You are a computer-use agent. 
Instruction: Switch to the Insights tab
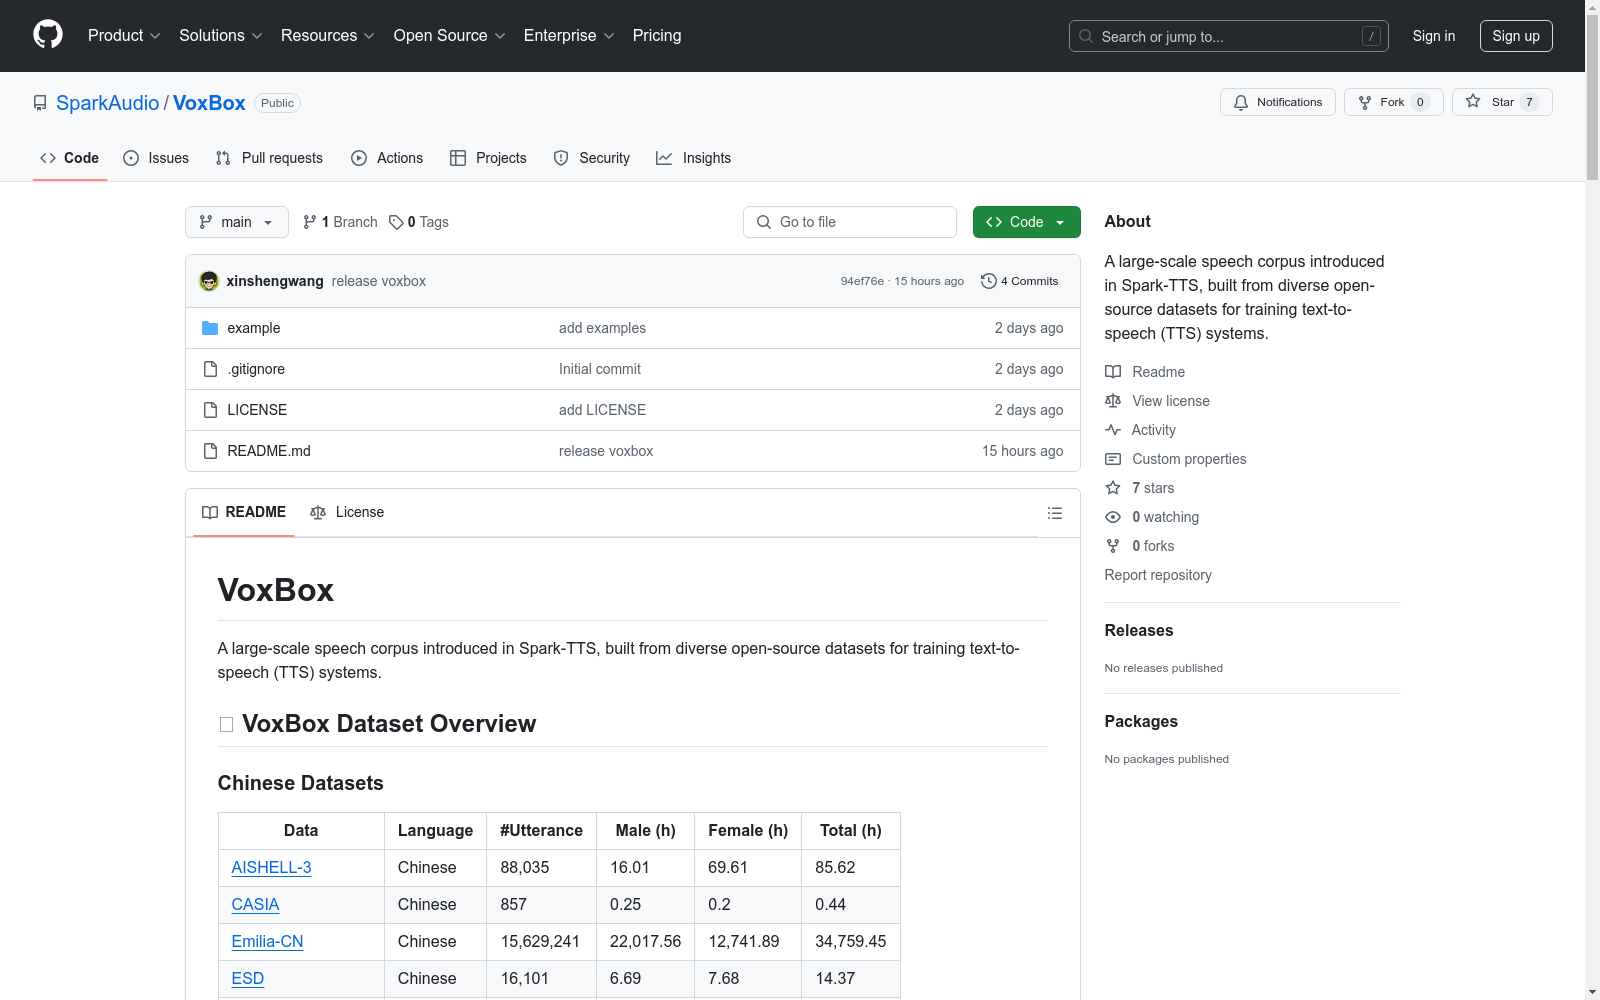click(693, 158)
